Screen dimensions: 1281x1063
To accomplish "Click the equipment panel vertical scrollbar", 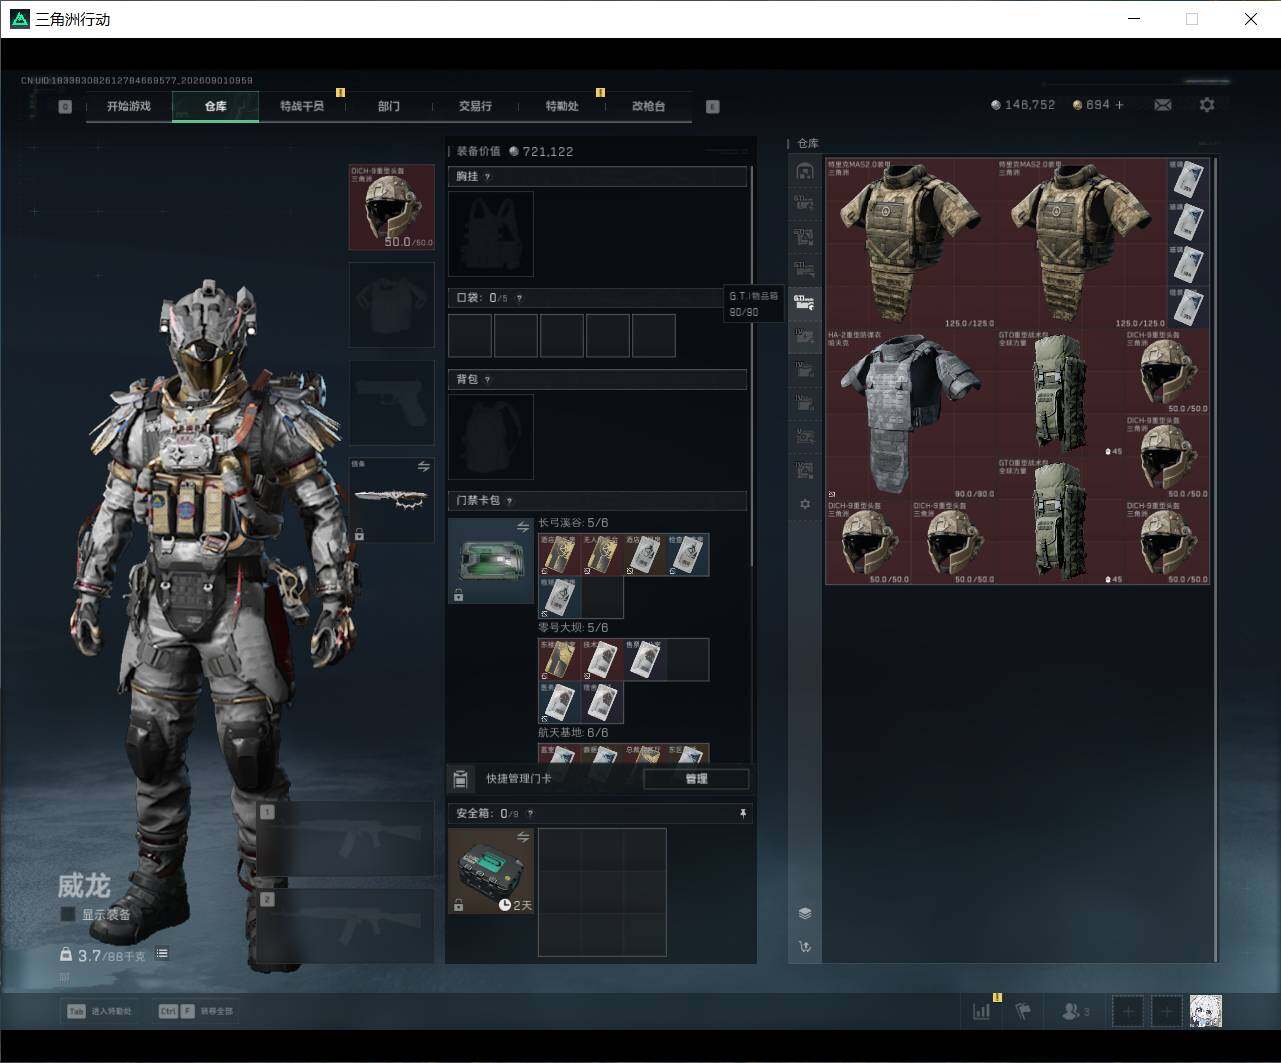I will coord(752,368).
